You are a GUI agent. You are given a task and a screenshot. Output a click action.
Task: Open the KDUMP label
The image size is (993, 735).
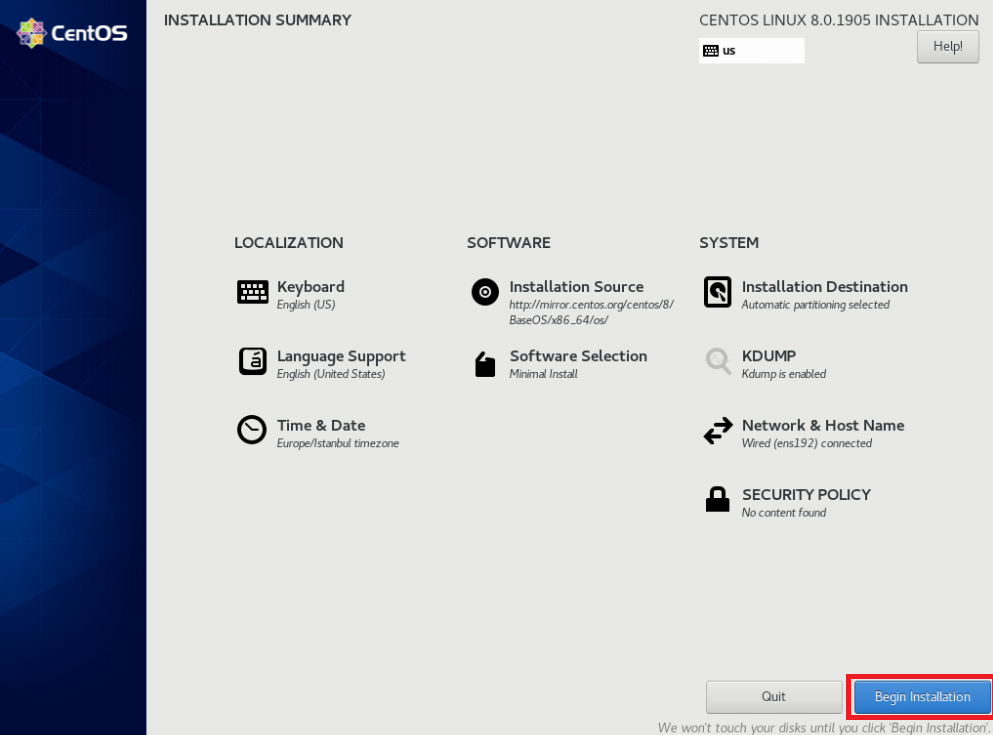769,356
